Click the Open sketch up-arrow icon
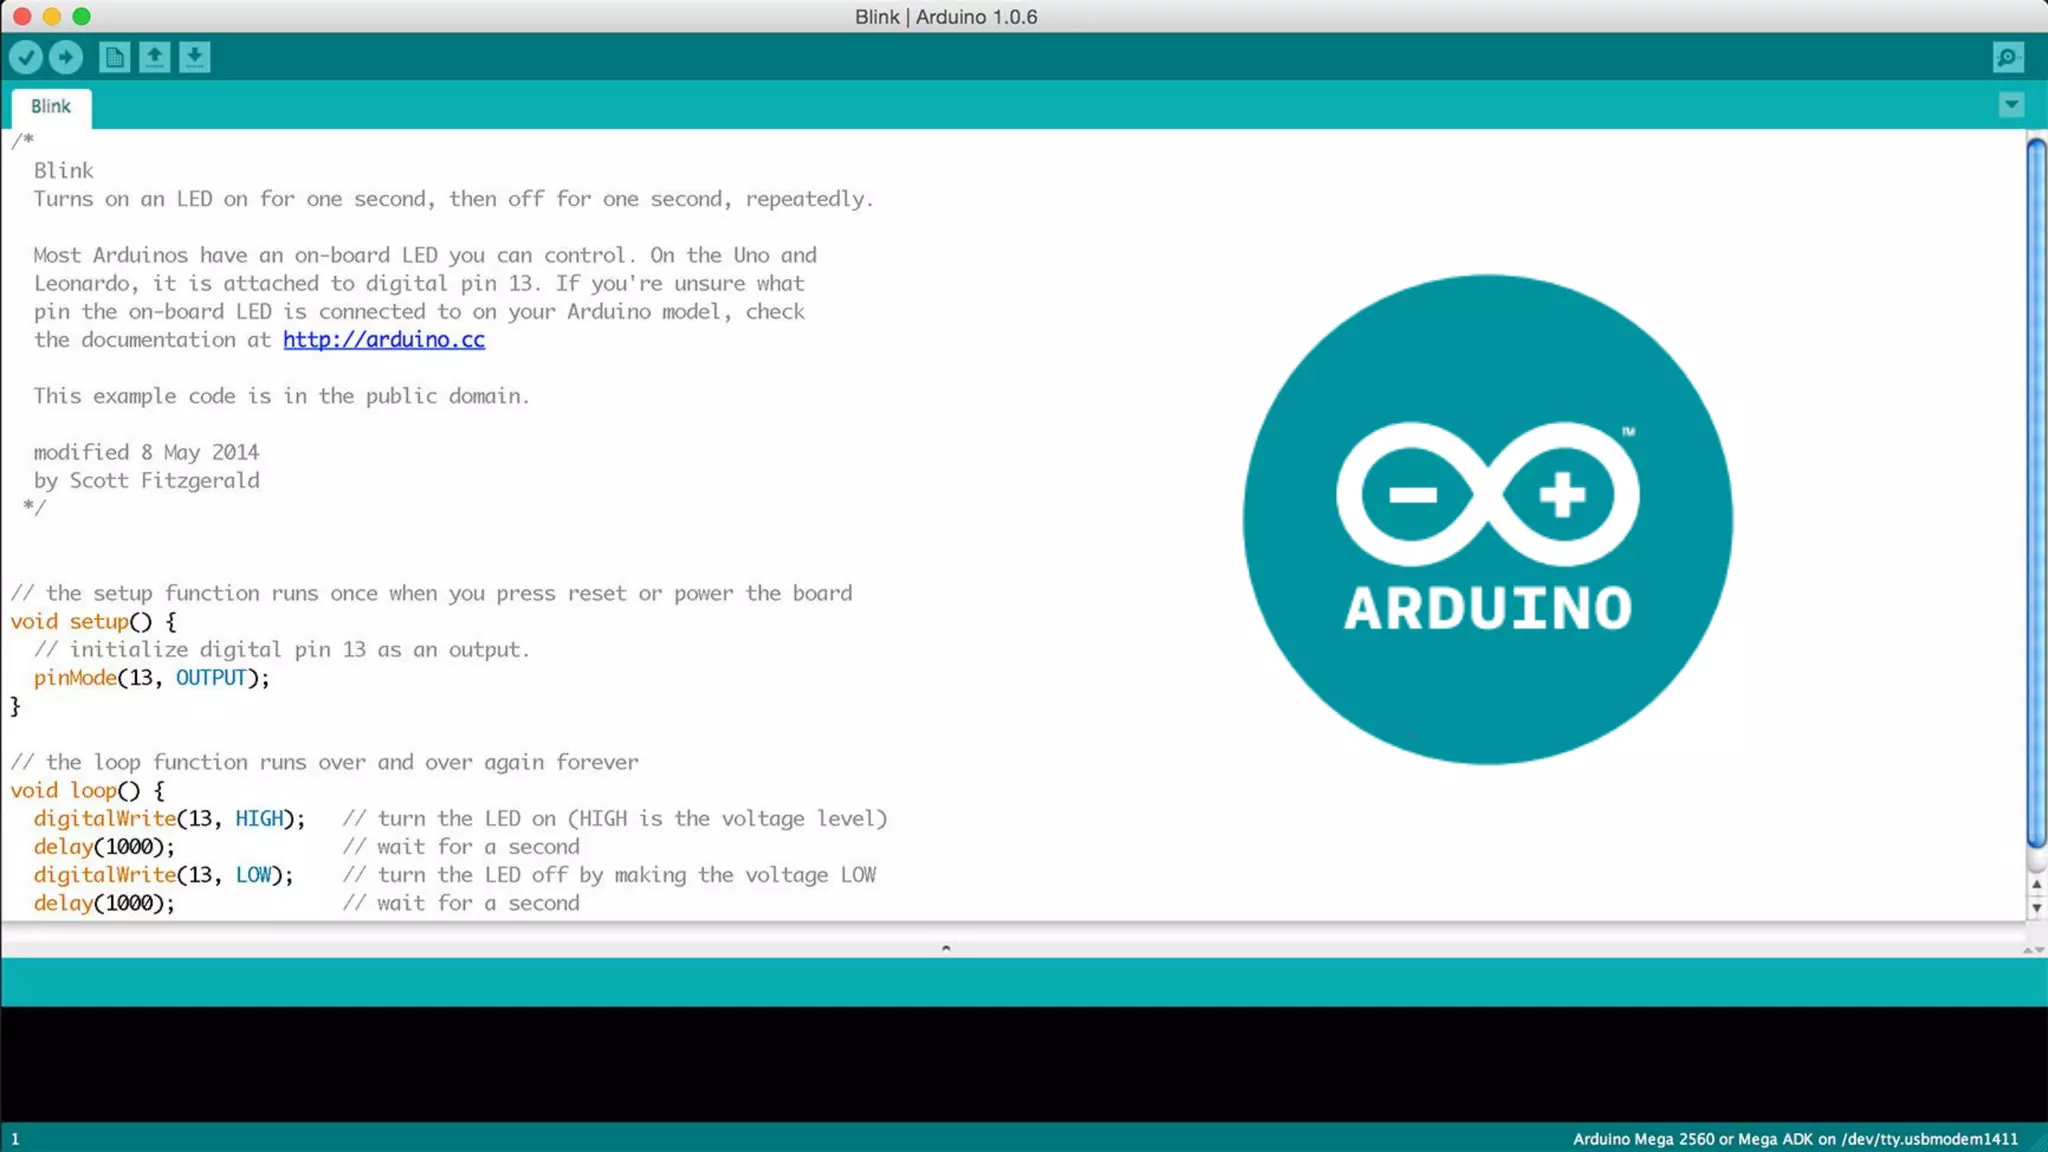 click(155, 57)
